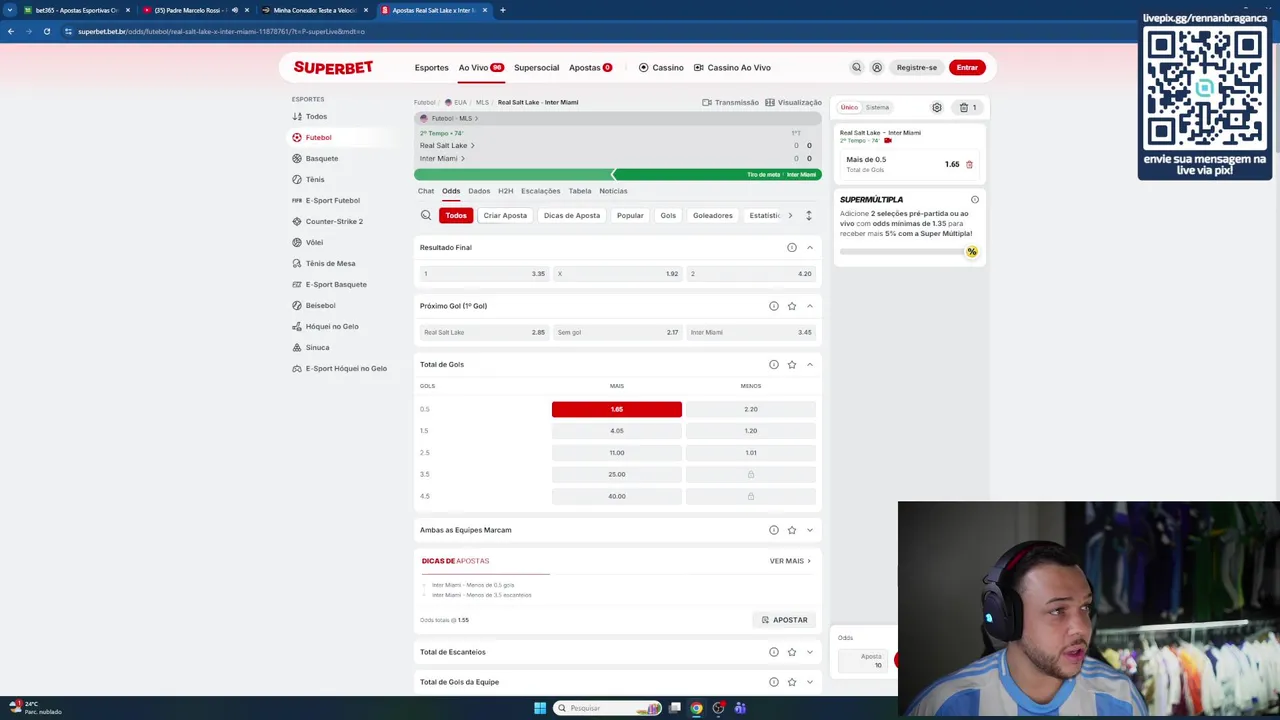Click the green match momentum bar
Screen dimensions: 1280x720
[x=618, y=175]
